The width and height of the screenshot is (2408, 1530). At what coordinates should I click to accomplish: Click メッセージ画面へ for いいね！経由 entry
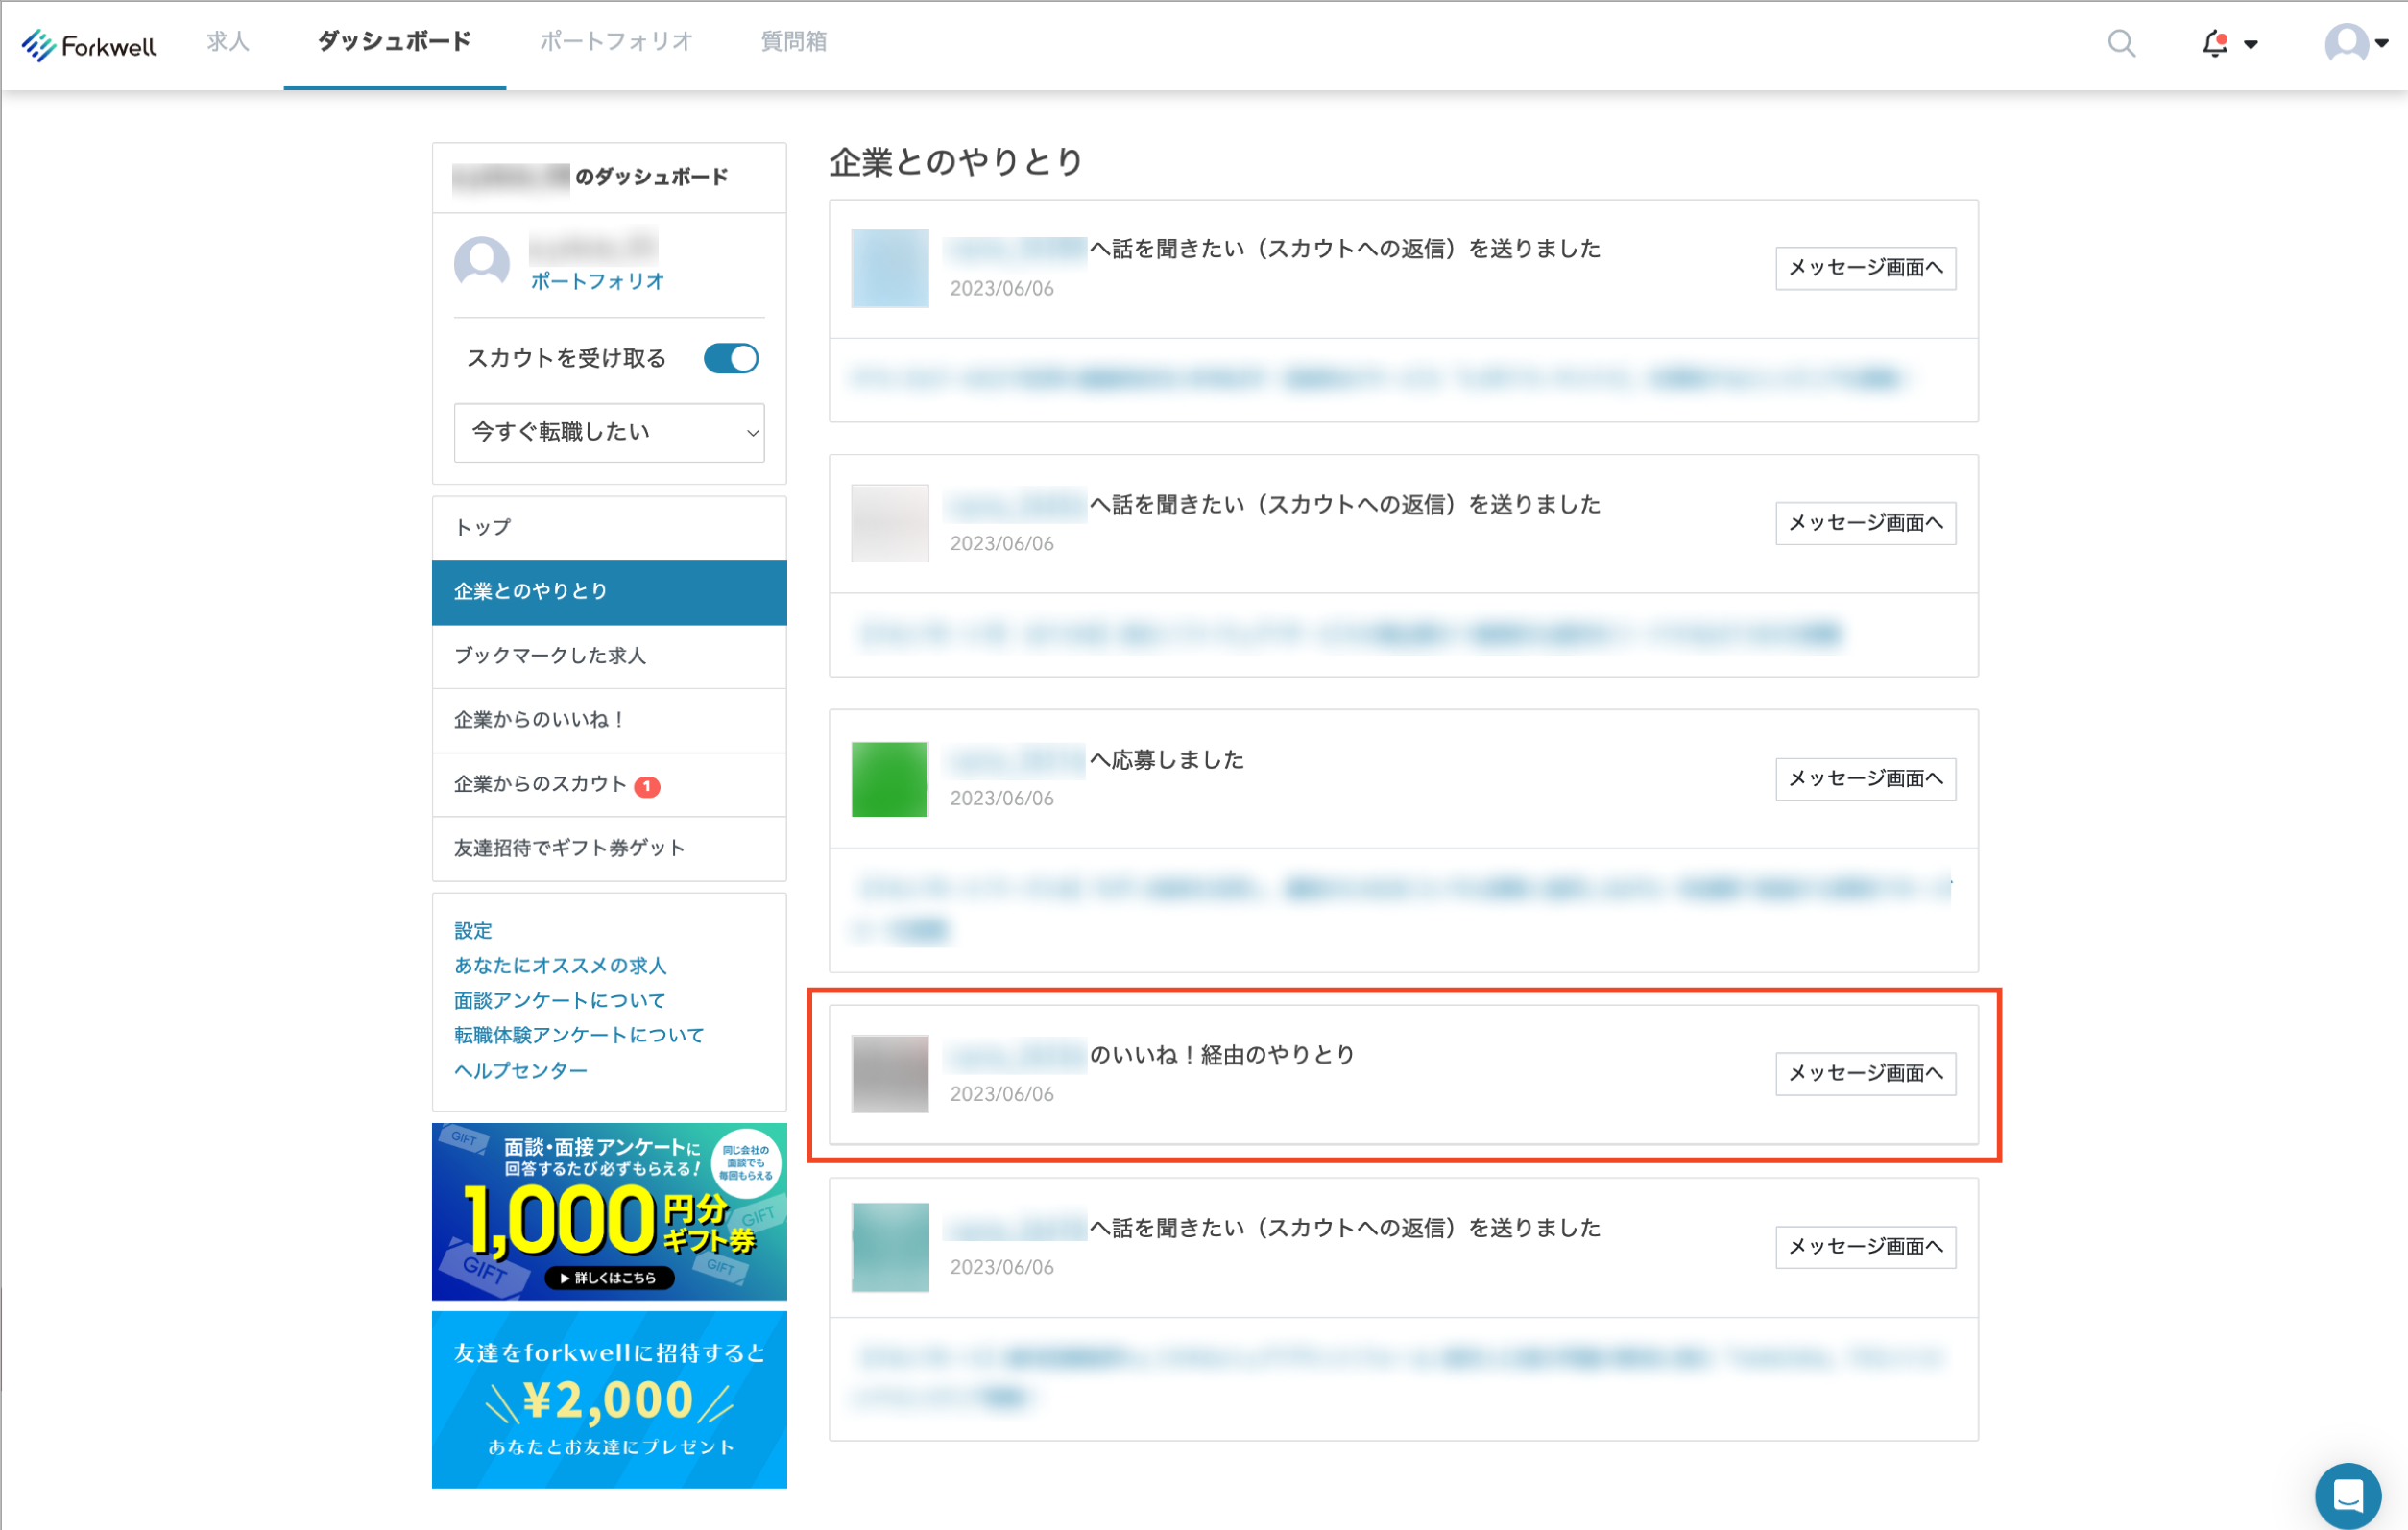pyautogui.click(x=1864, y=1073)
